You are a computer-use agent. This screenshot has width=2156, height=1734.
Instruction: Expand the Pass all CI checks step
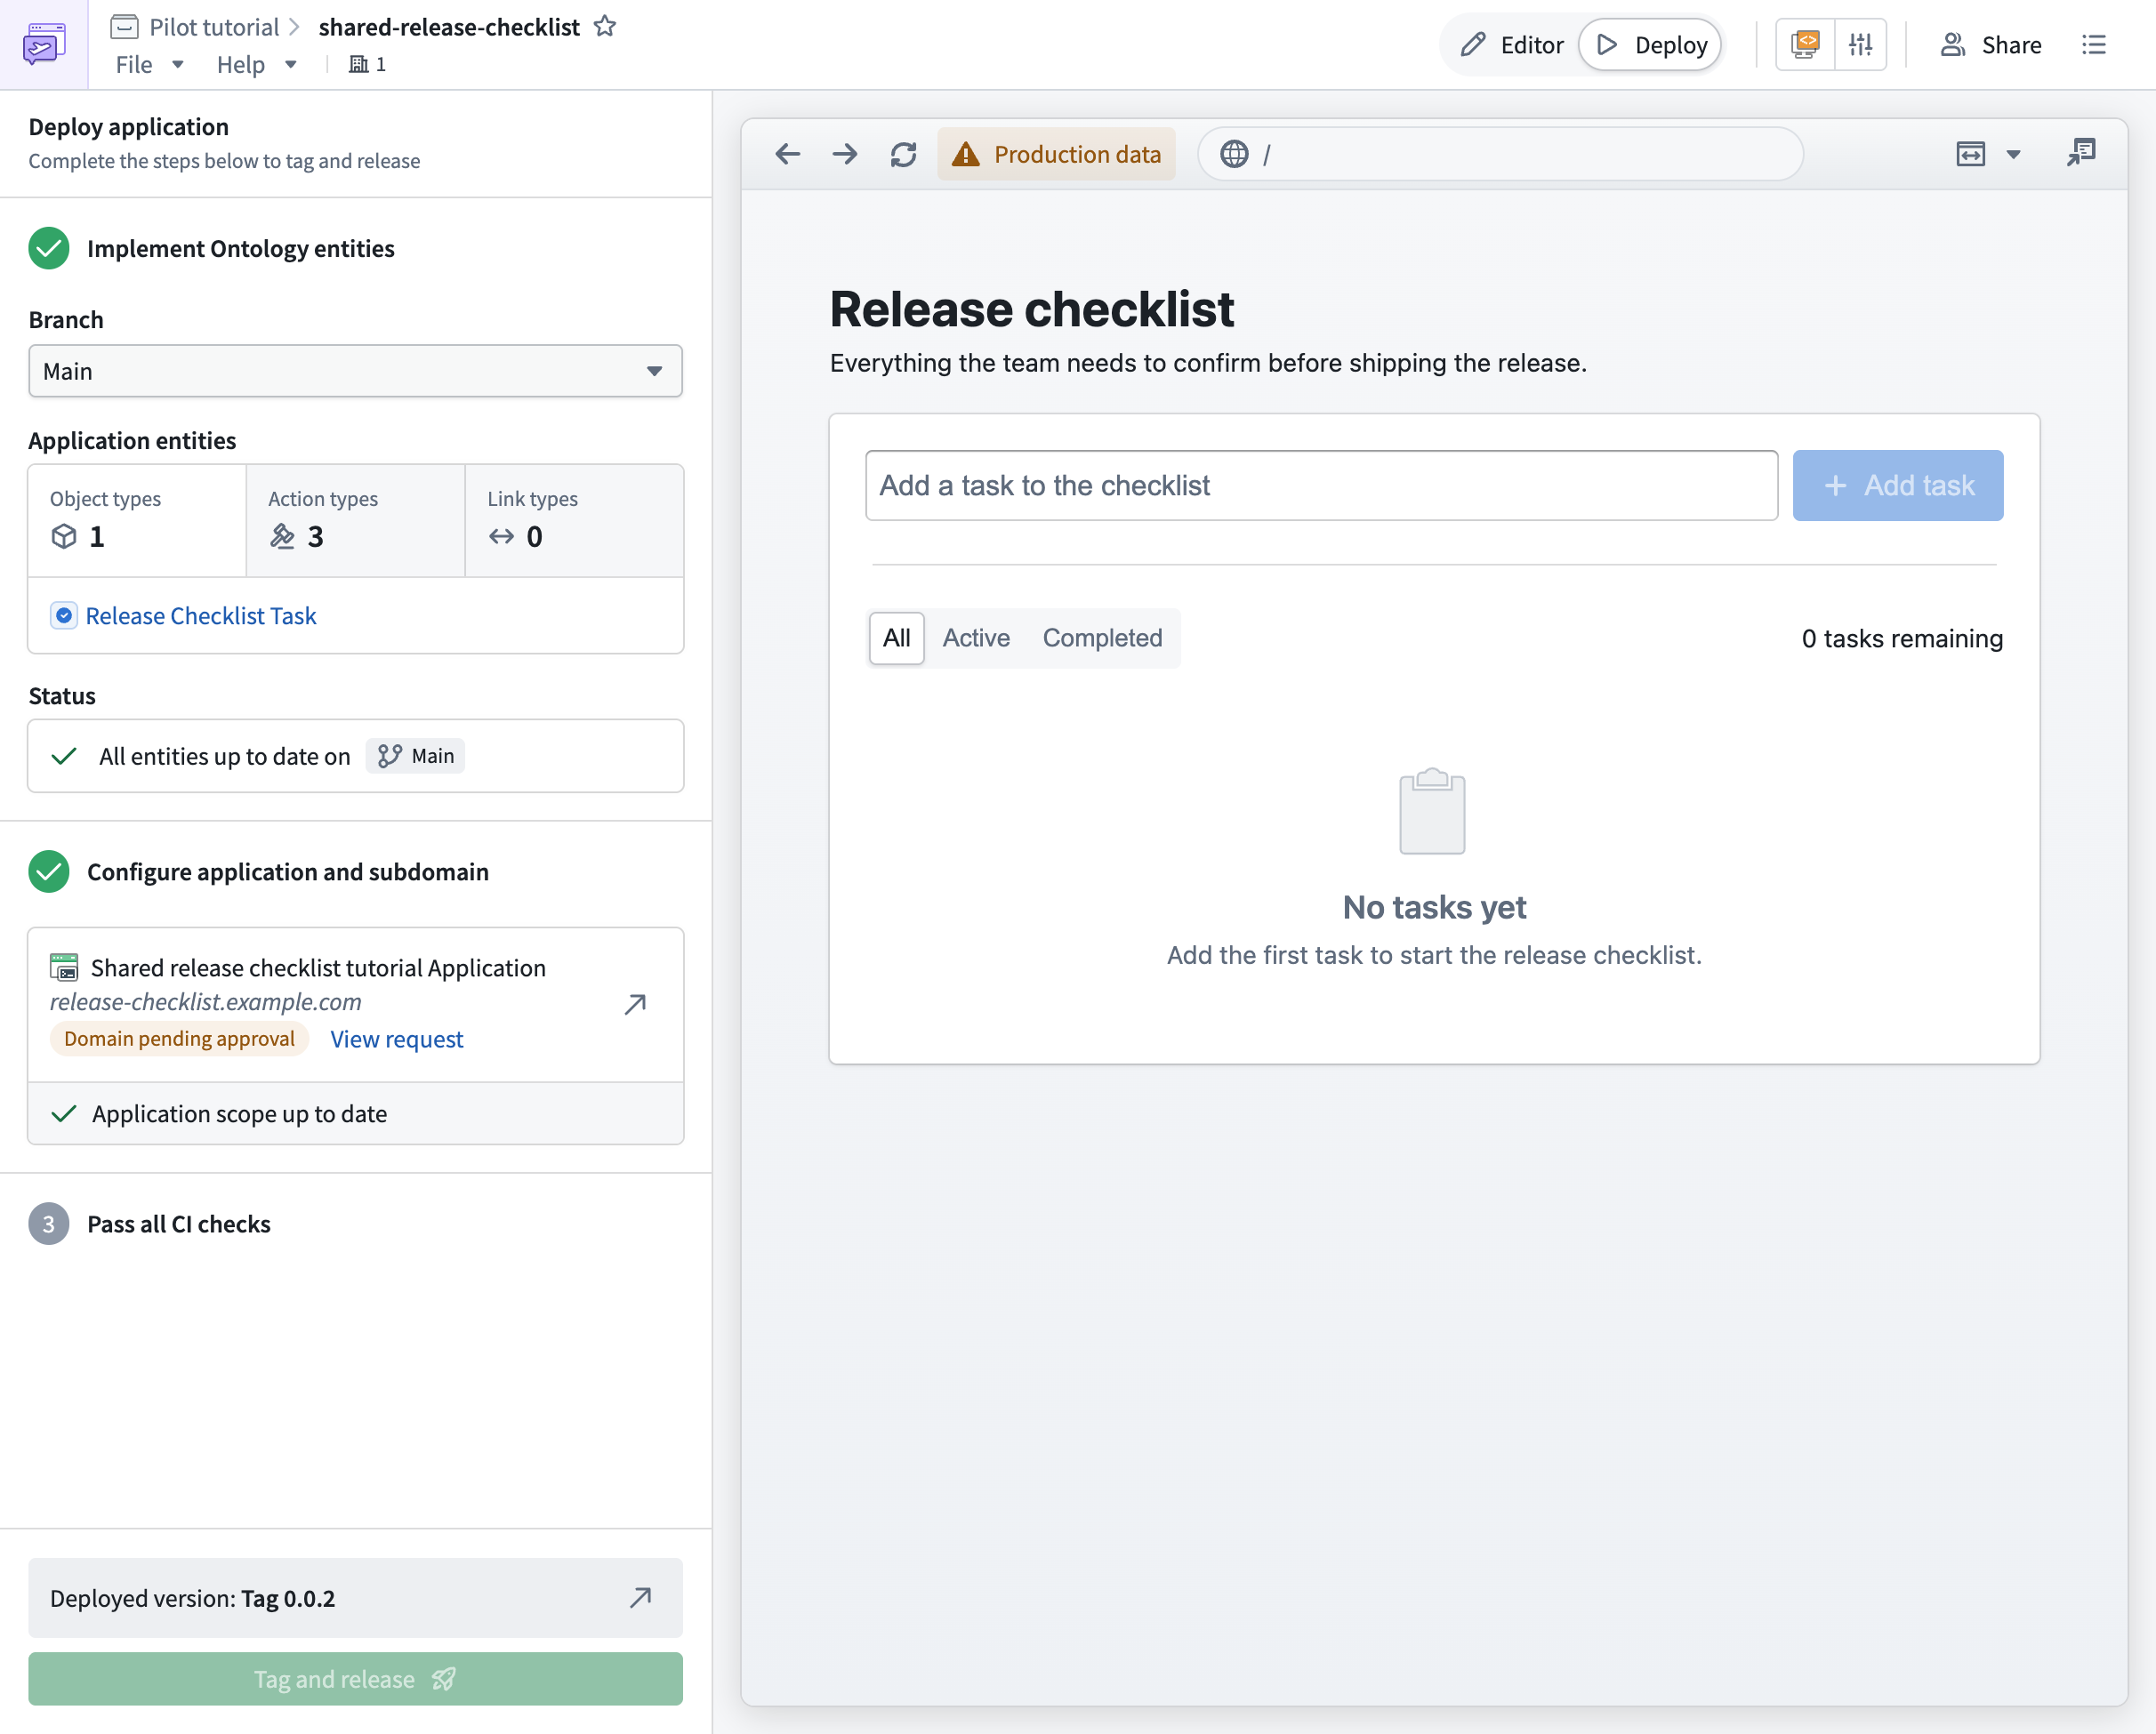[179, 1224]
